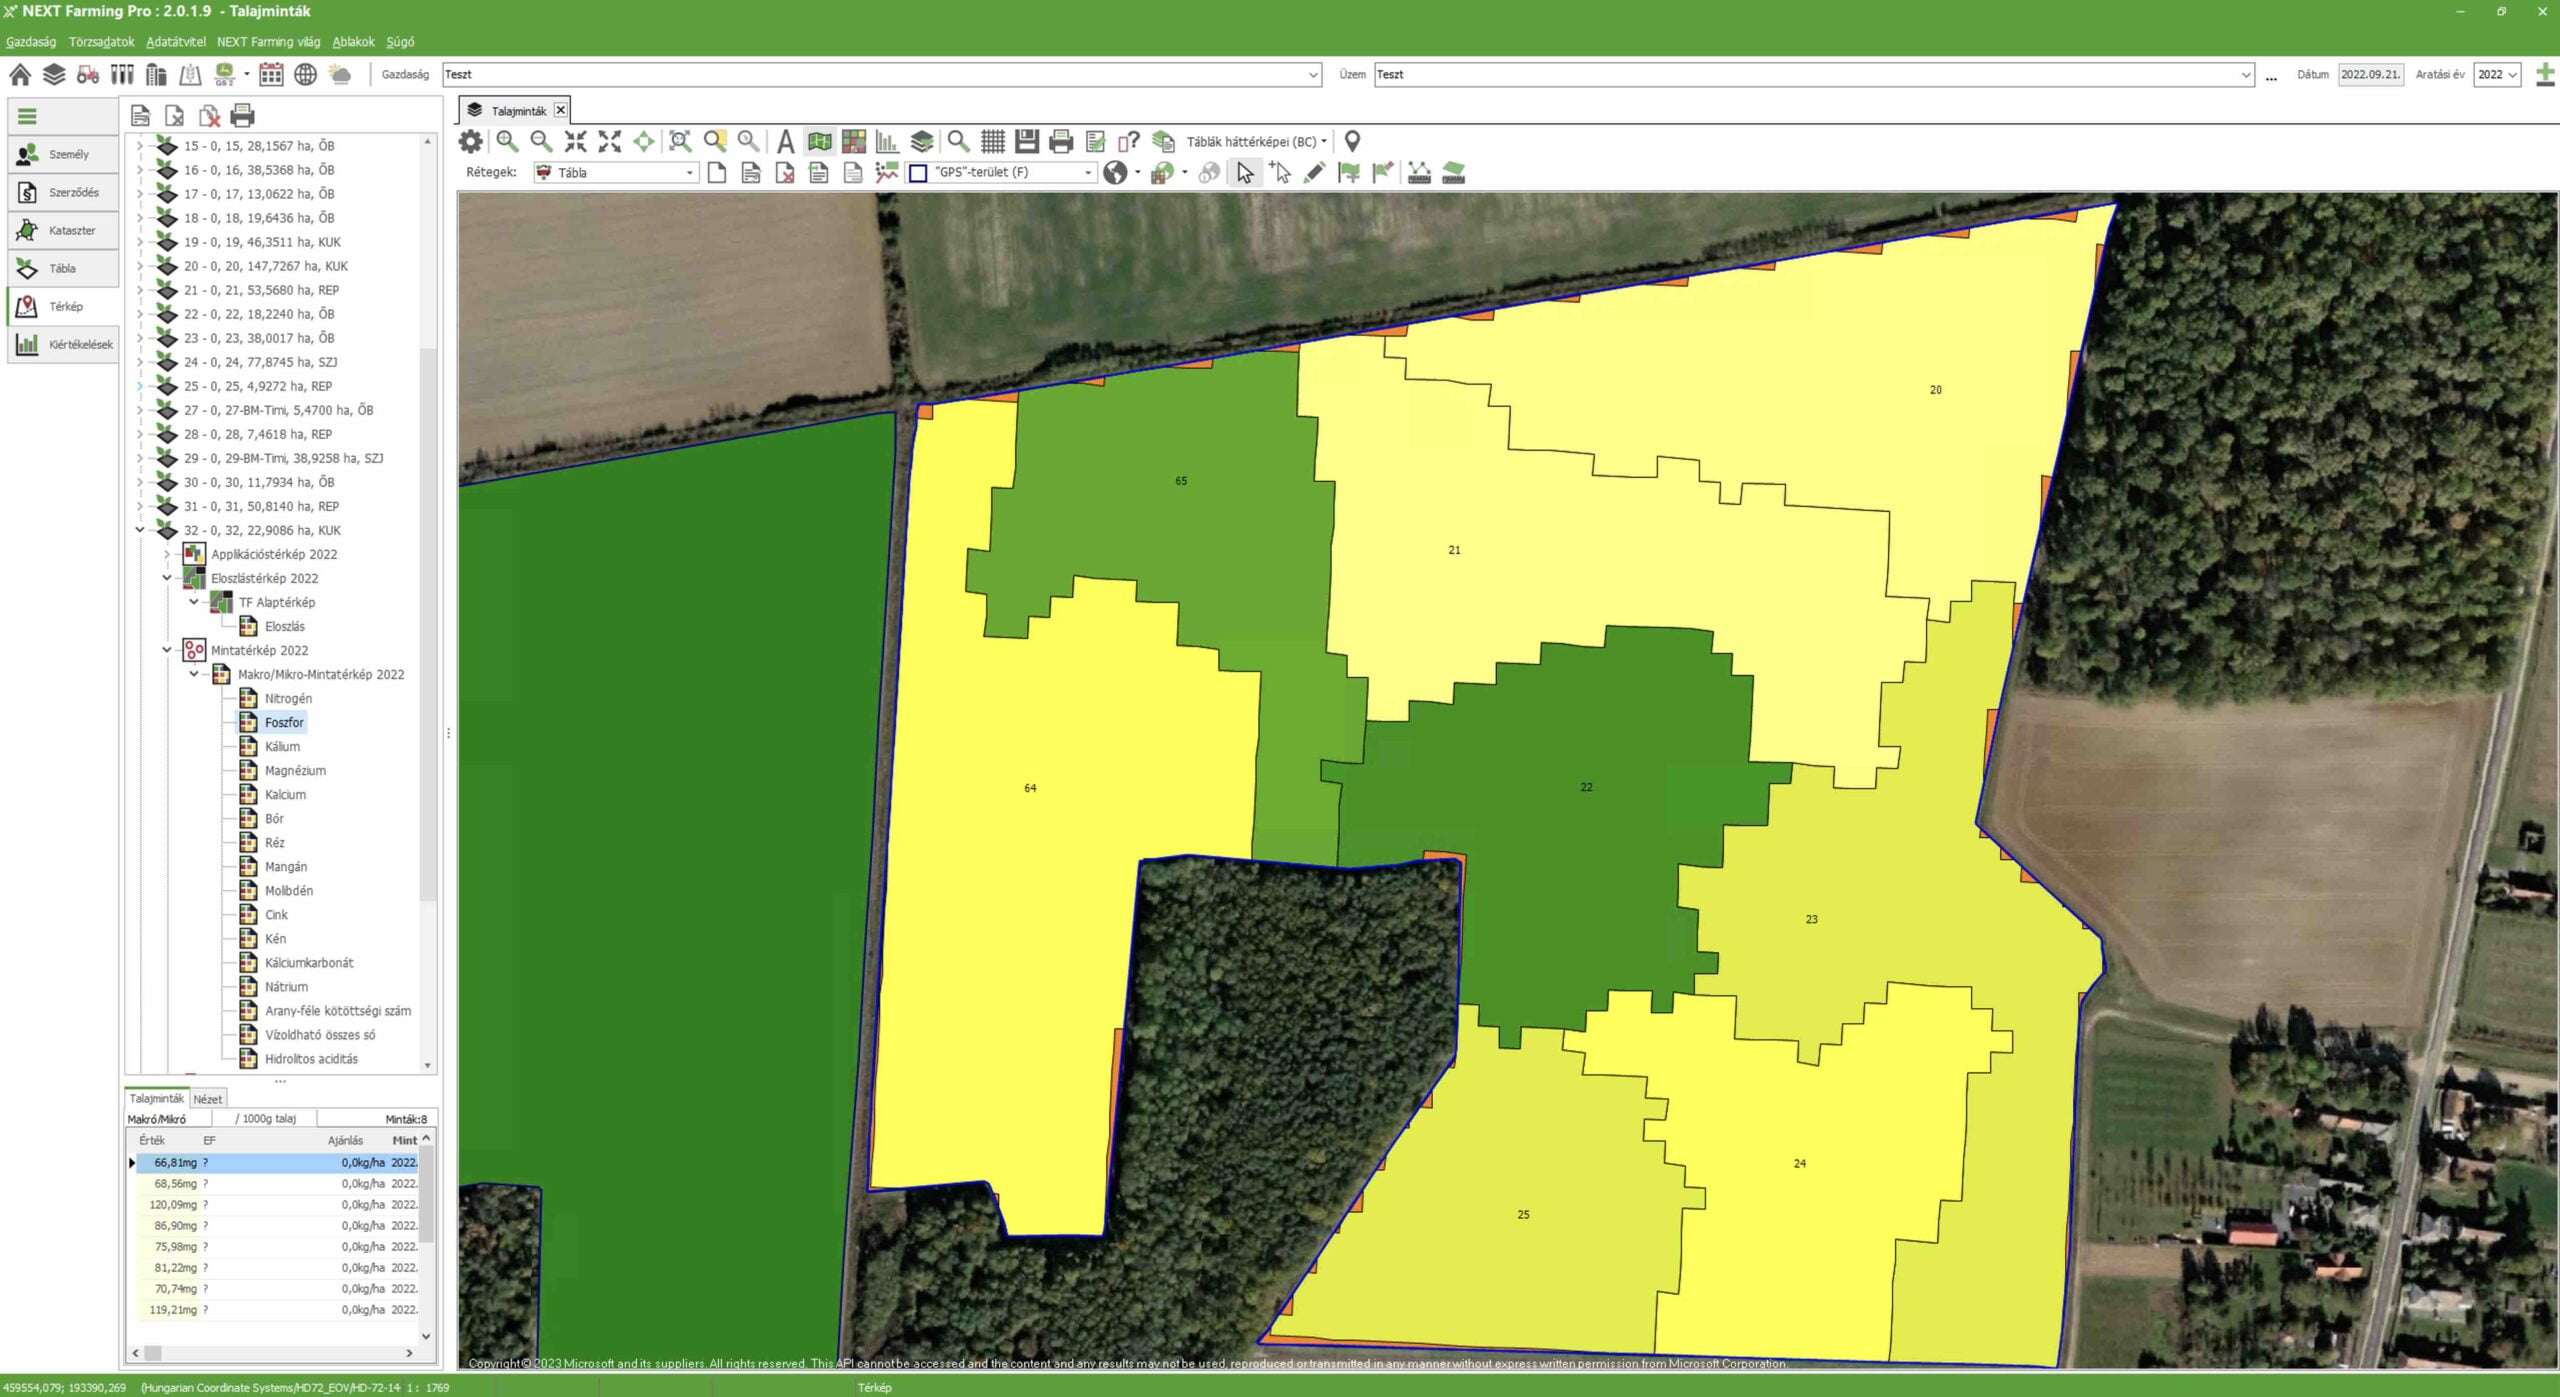Select the Kálium sample map item
Viewport: 2560px width, 1397px height.
(282, 747)
